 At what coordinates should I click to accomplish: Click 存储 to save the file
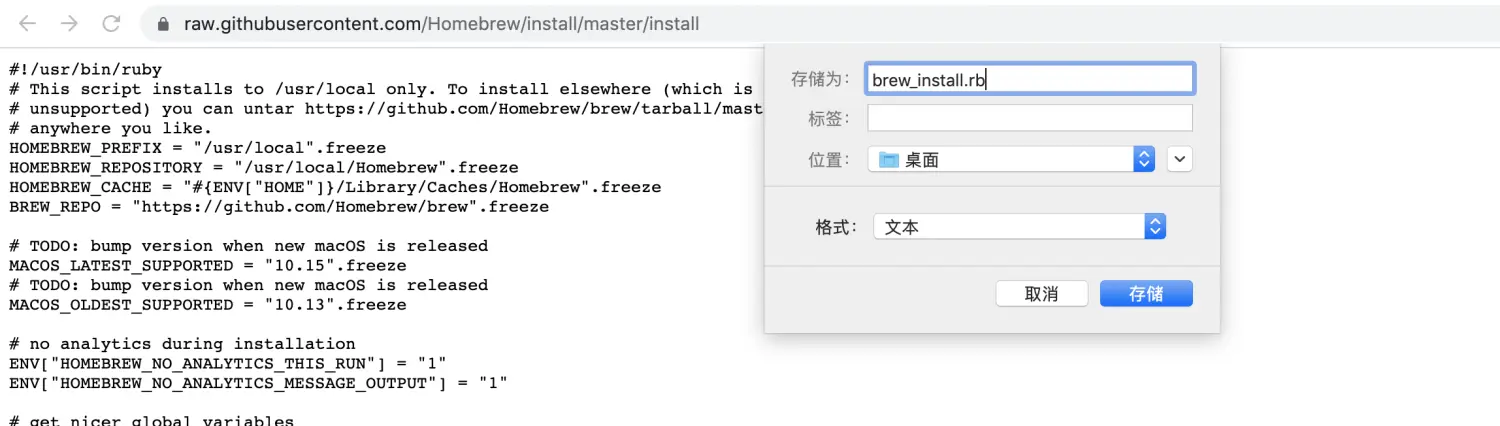pyautogui.click(x=1146, y=294)
